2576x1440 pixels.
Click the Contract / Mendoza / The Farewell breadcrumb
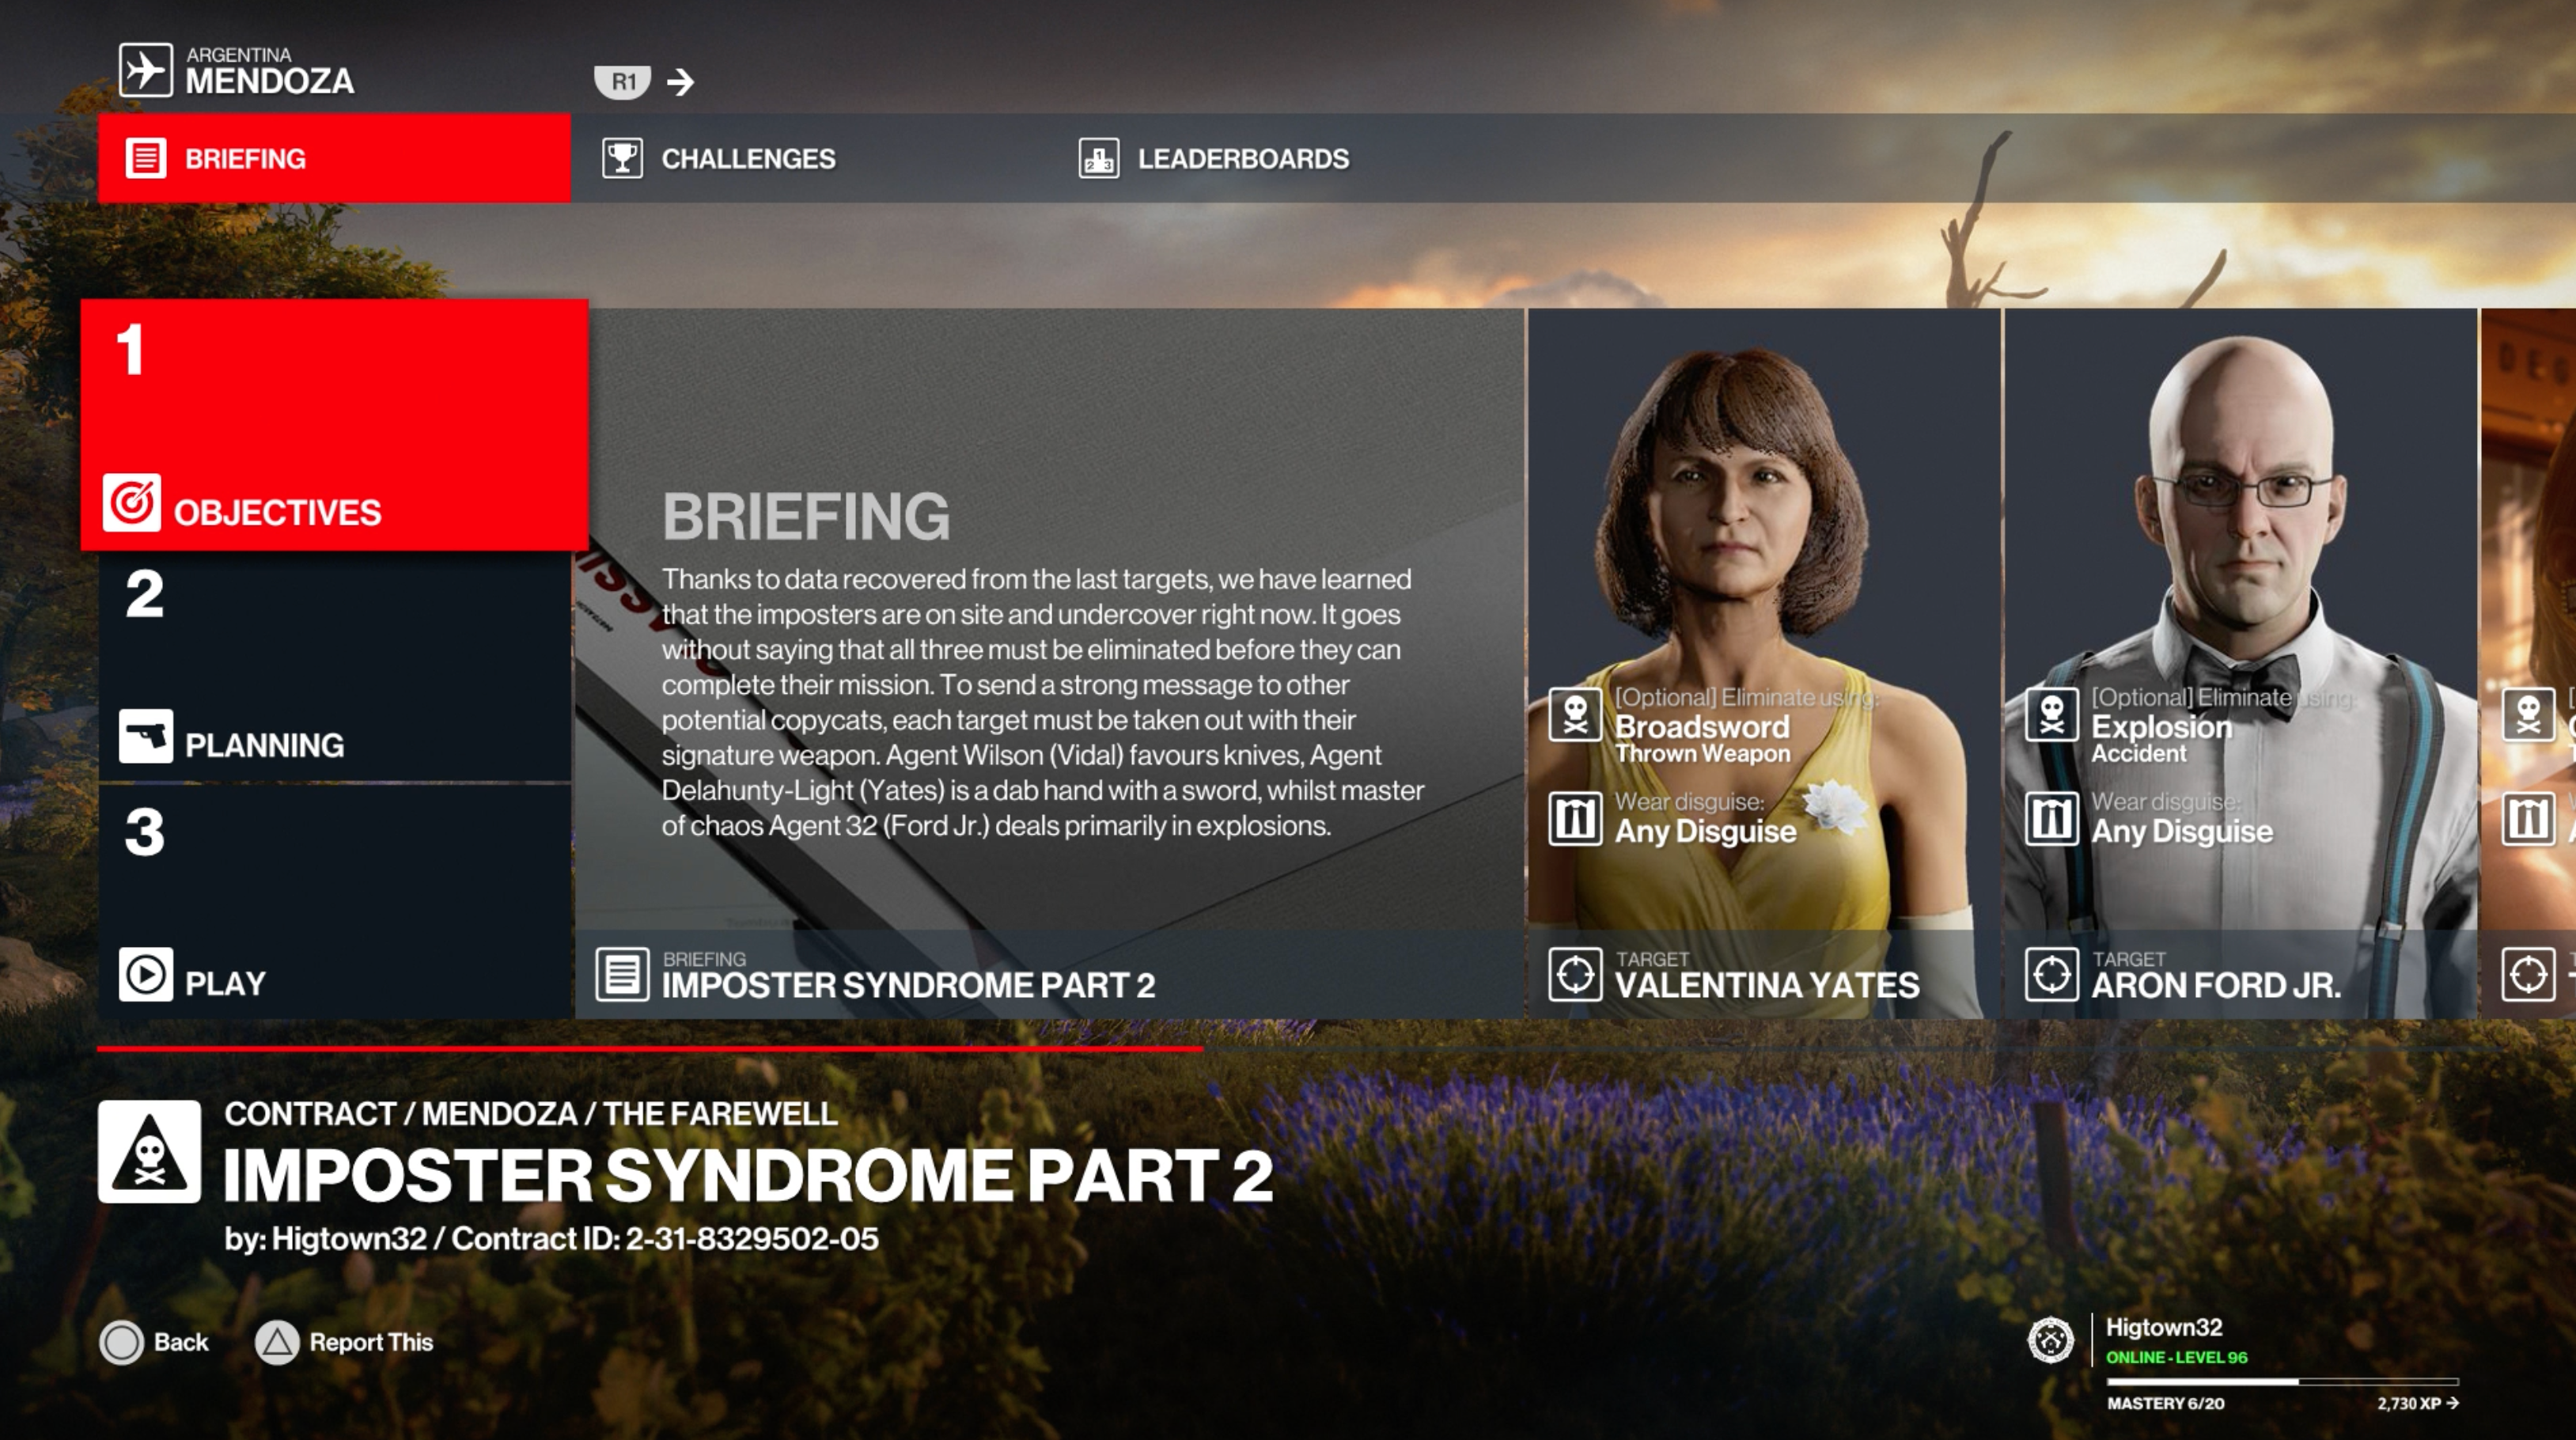pyautogui.click(x=531, y=1113)
